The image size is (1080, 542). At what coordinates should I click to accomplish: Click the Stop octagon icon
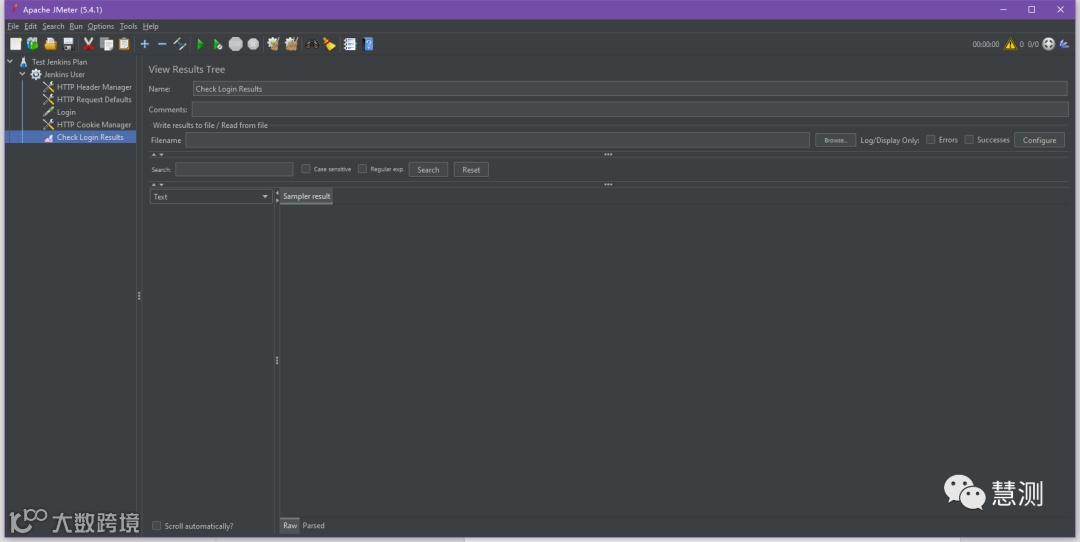pyautogui.click(x=236, y=44)
